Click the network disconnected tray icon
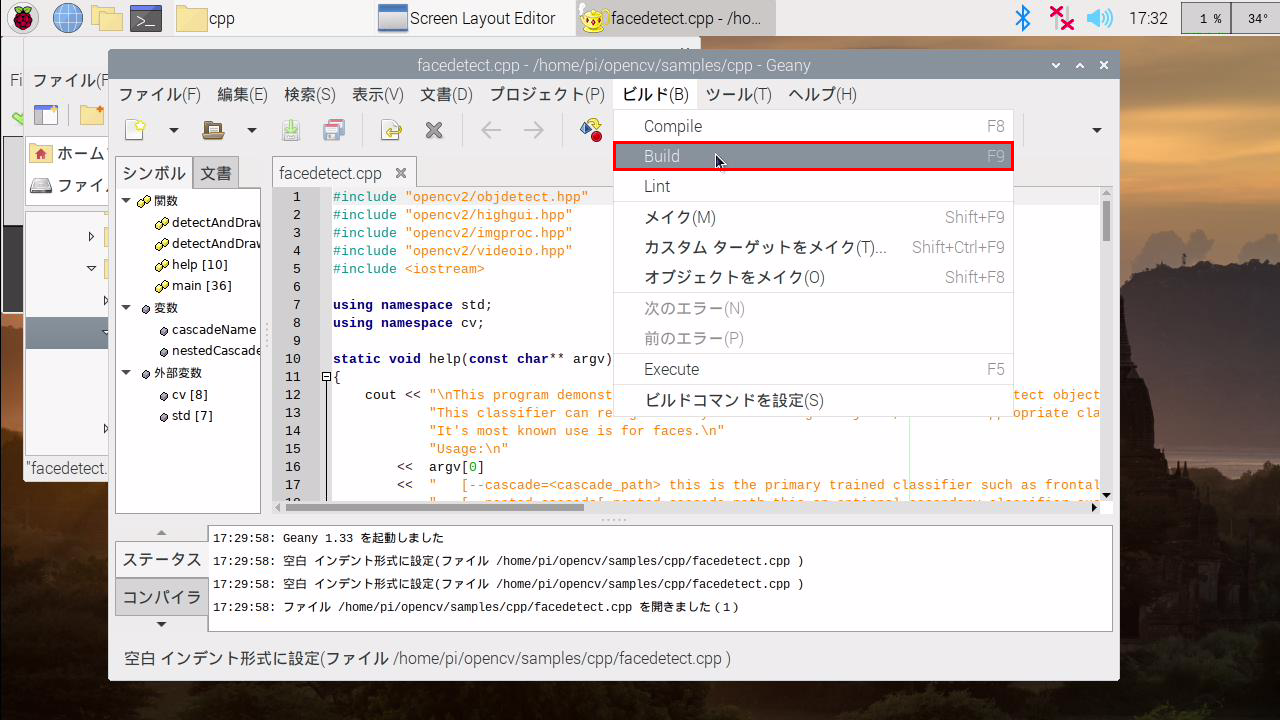Screen dimensions: 1280x720 (1061, 18)
